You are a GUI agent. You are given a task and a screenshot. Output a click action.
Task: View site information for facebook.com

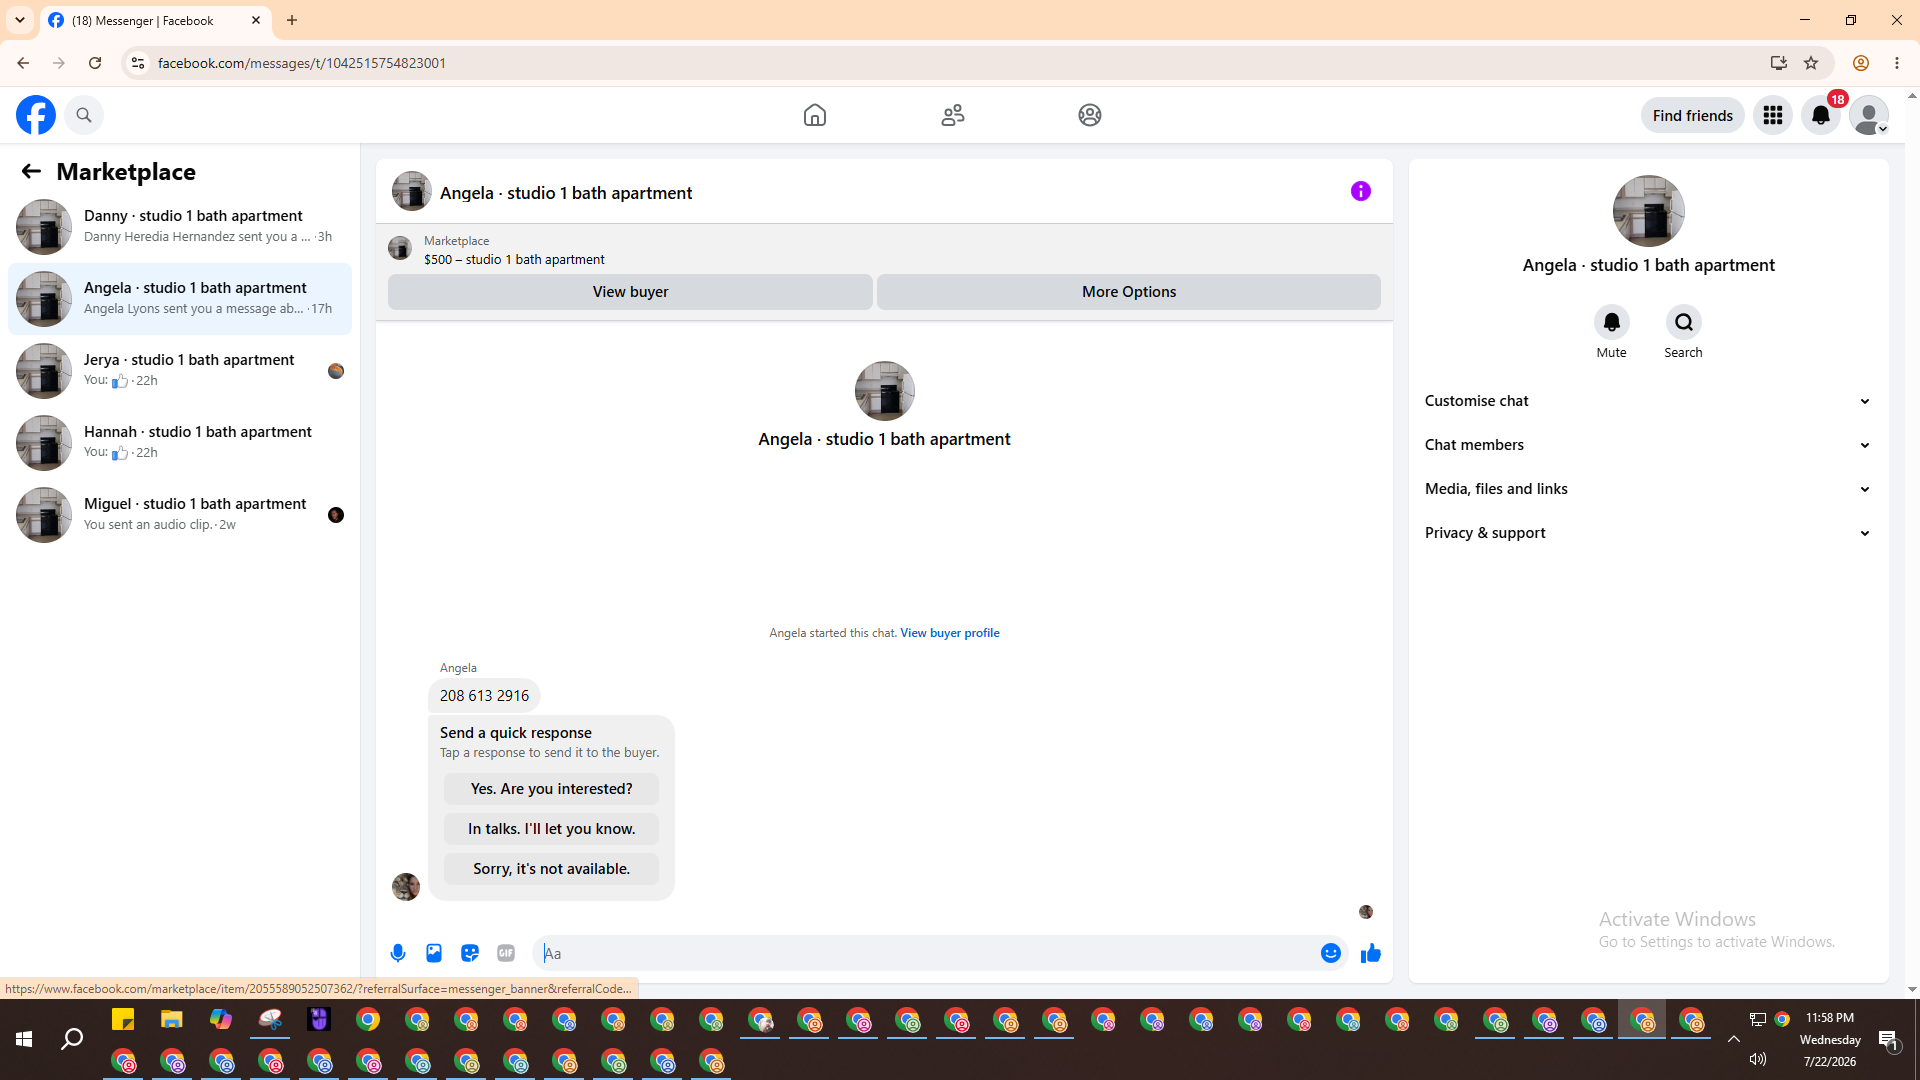(x=138, y=63)
